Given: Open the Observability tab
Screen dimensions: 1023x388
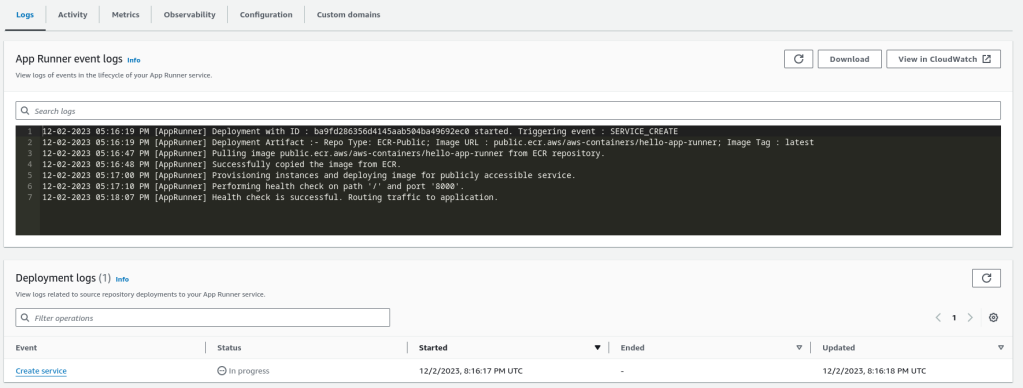Looking at the screenshot, I should pyautogui.click(x=189, y=14).
